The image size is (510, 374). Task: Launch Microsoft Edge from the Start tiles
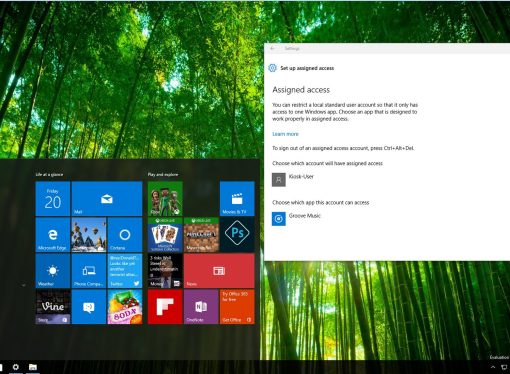tap(53, 235)
